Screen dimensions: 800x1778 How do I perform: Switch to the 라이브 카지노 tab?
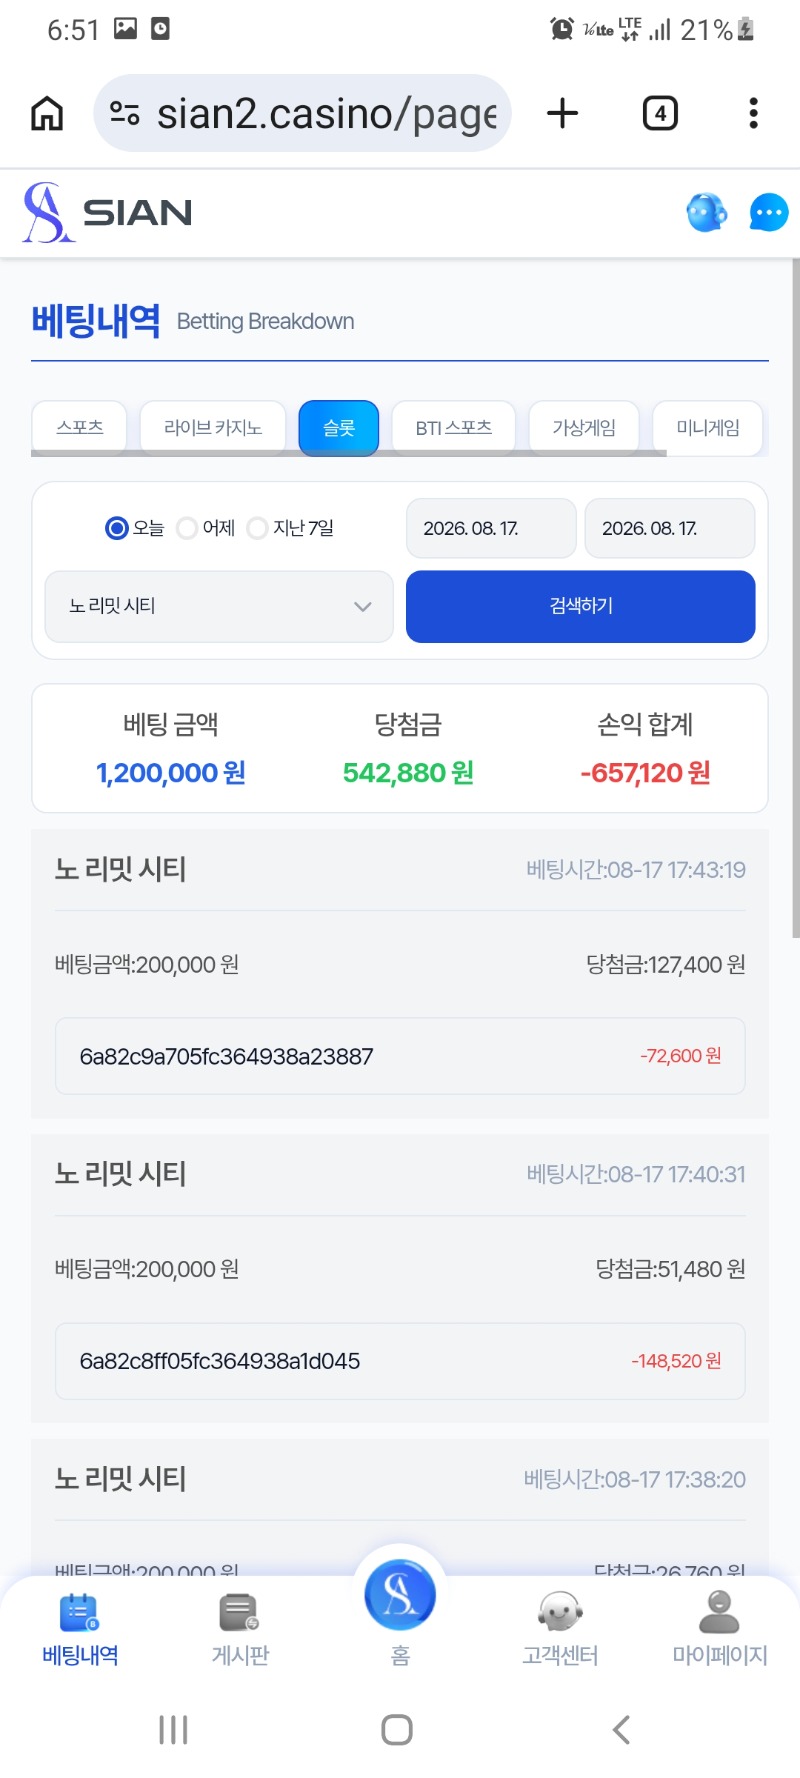pos(213,428)
